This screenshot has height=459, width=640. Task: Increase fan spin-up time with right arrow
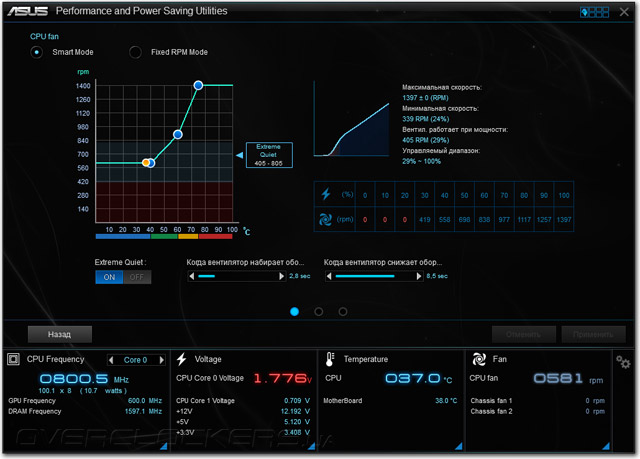click(x=281, y=276)
